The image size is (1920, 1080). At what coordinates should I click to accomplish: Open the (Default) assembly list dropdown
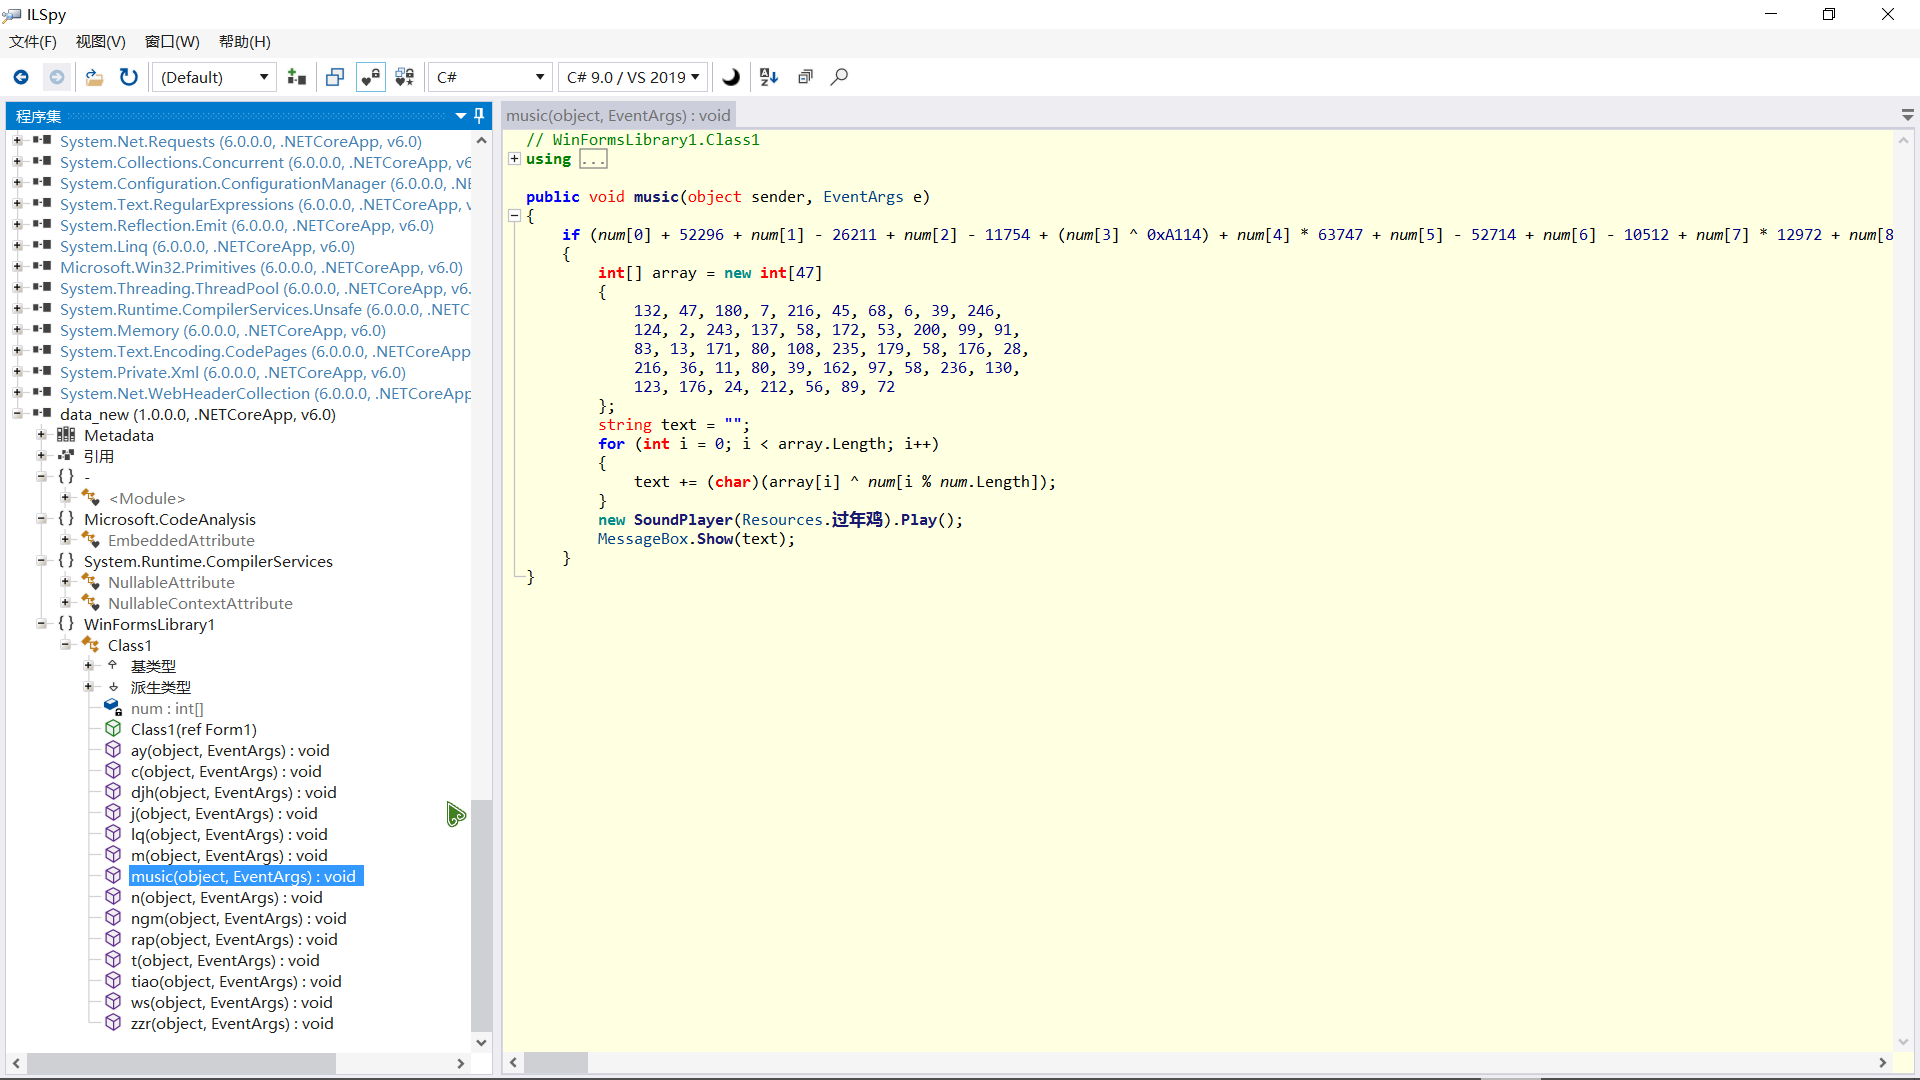point(214,77)
